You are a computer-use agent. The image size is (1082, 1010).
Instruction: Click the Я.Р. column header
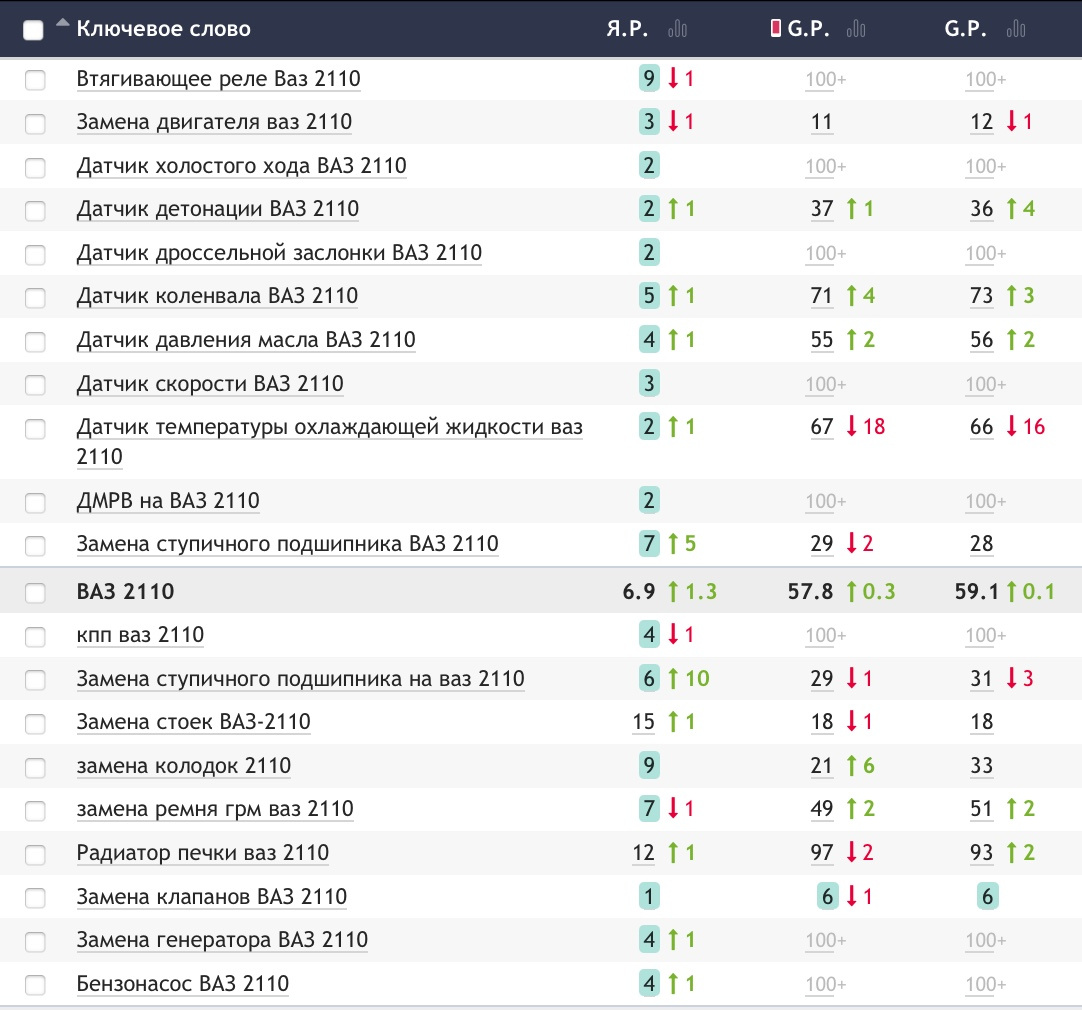627,28
